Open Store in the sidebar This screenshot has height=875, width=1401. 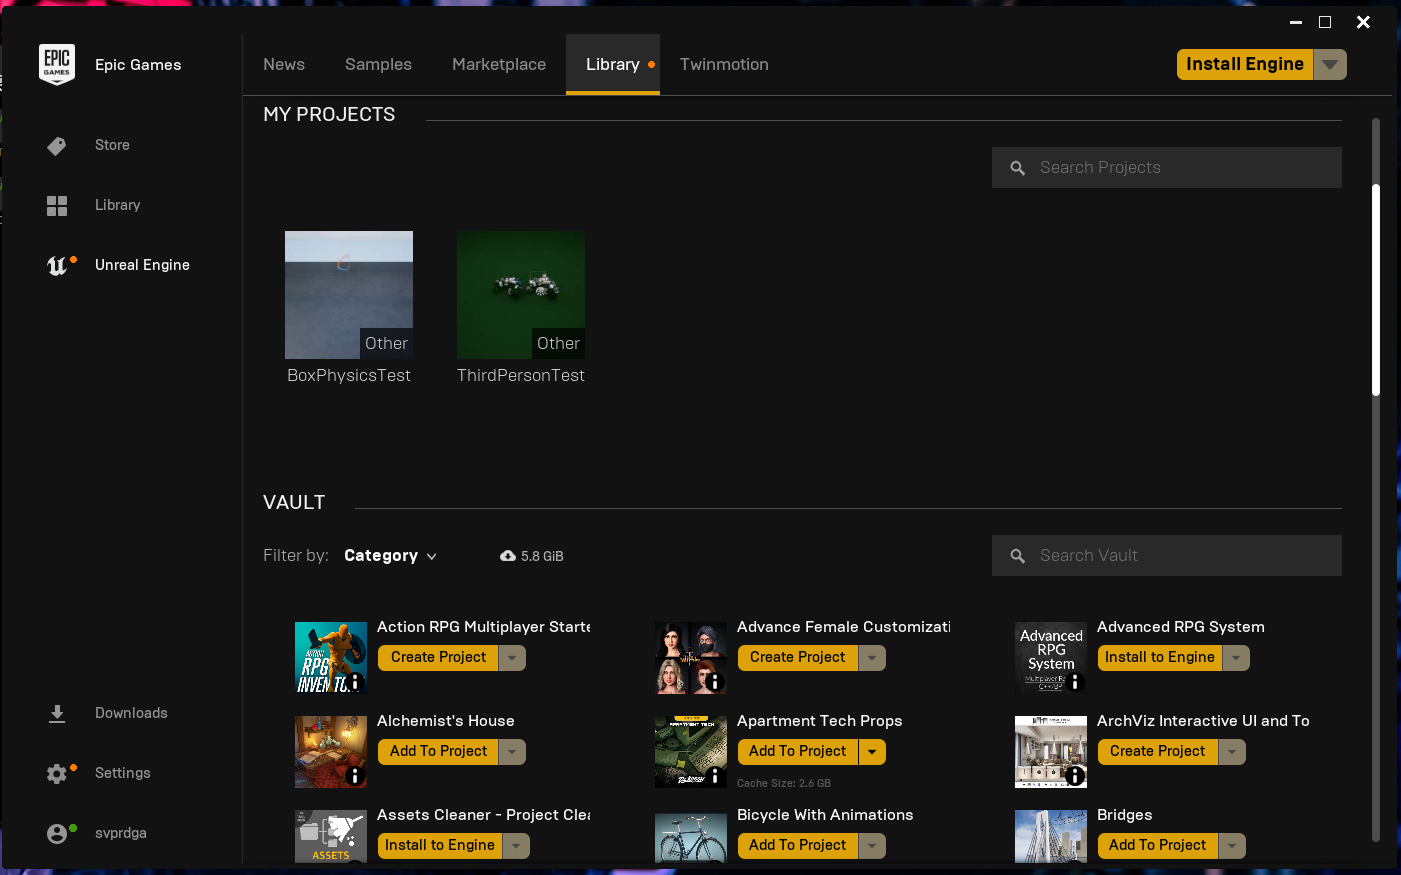(x=112, y=145)
